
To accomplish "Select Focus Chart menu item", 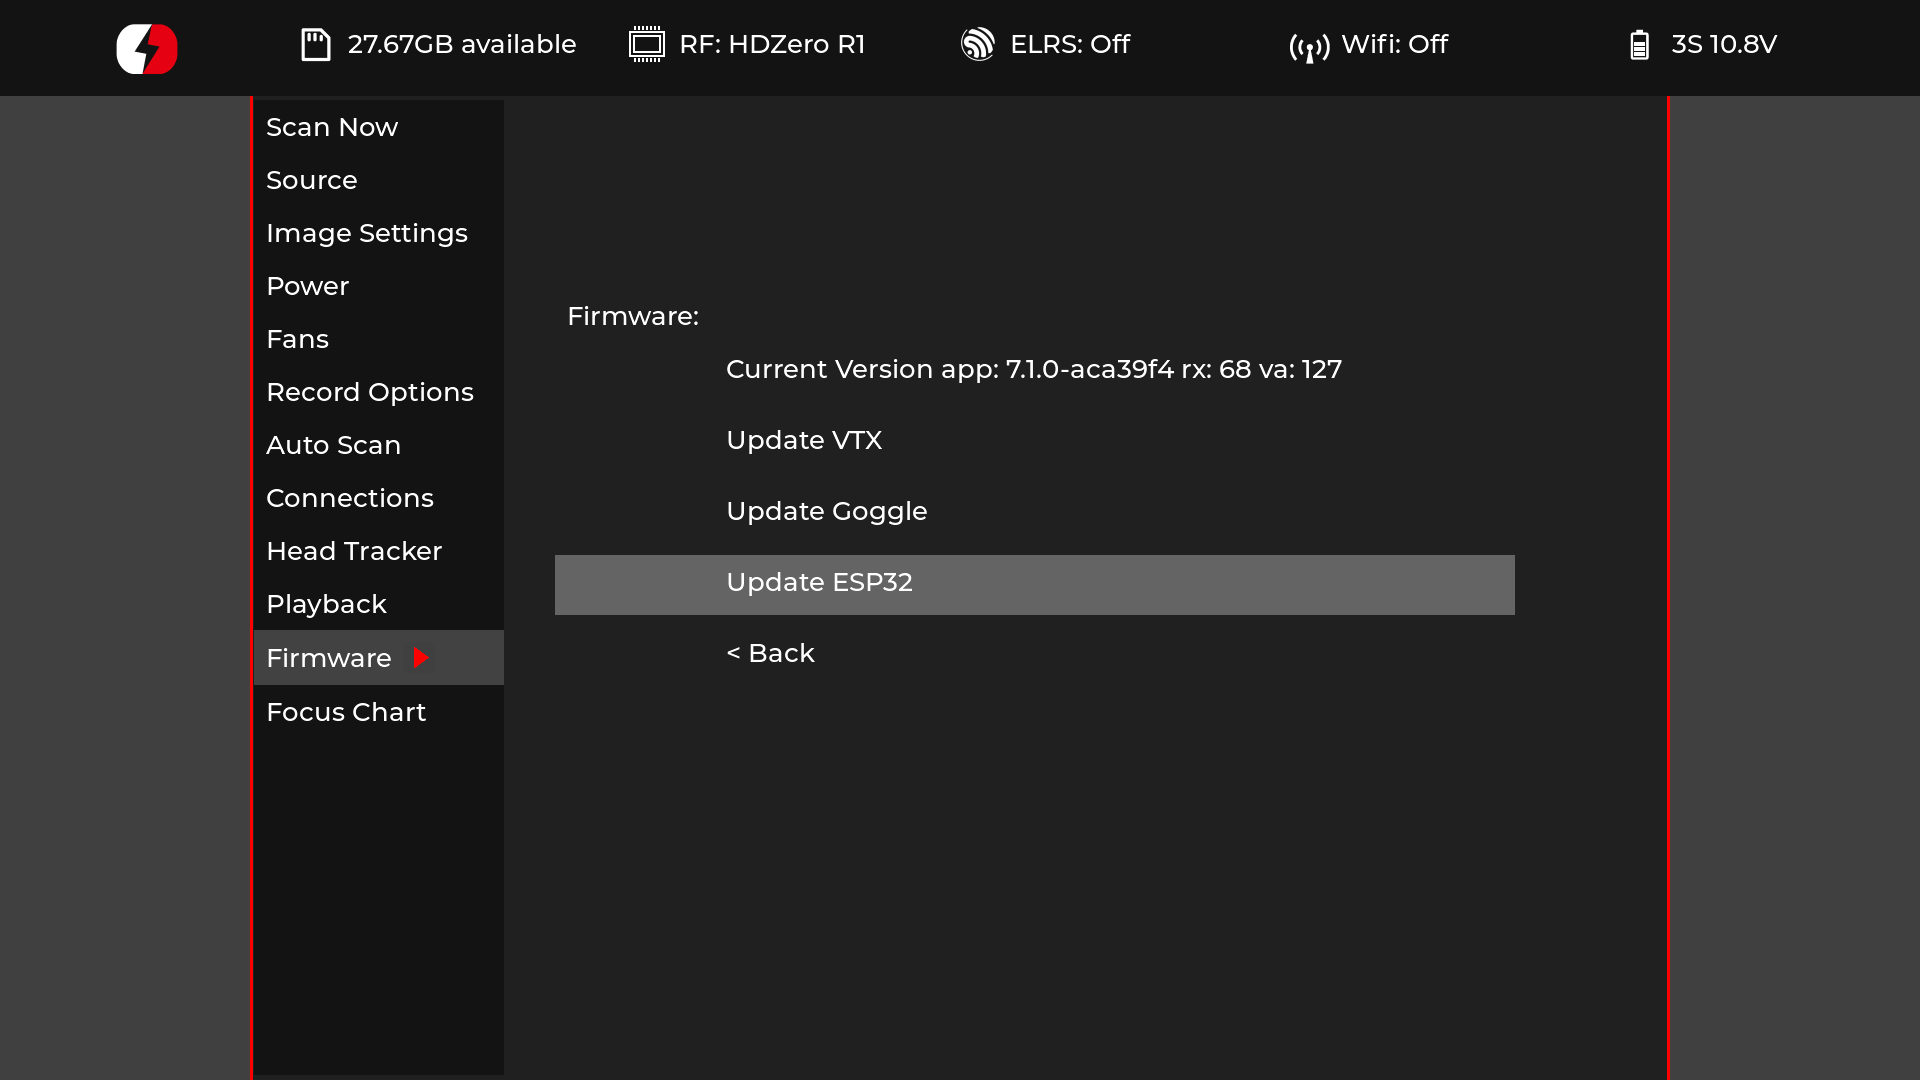I will click(347, 711).
